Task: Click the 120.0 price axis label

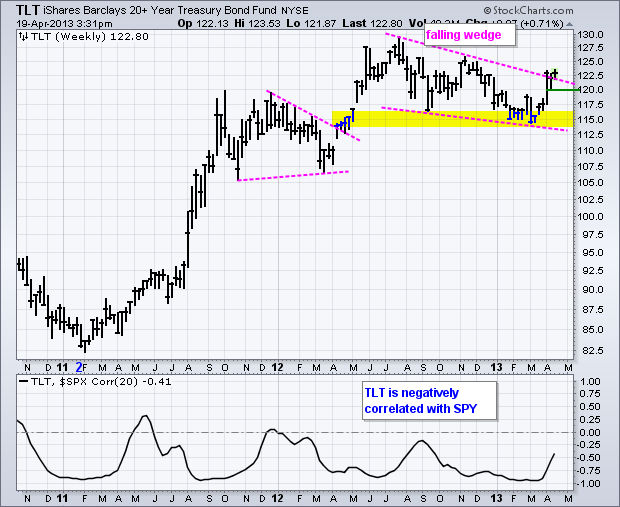Action: click(x=590, y=90)
